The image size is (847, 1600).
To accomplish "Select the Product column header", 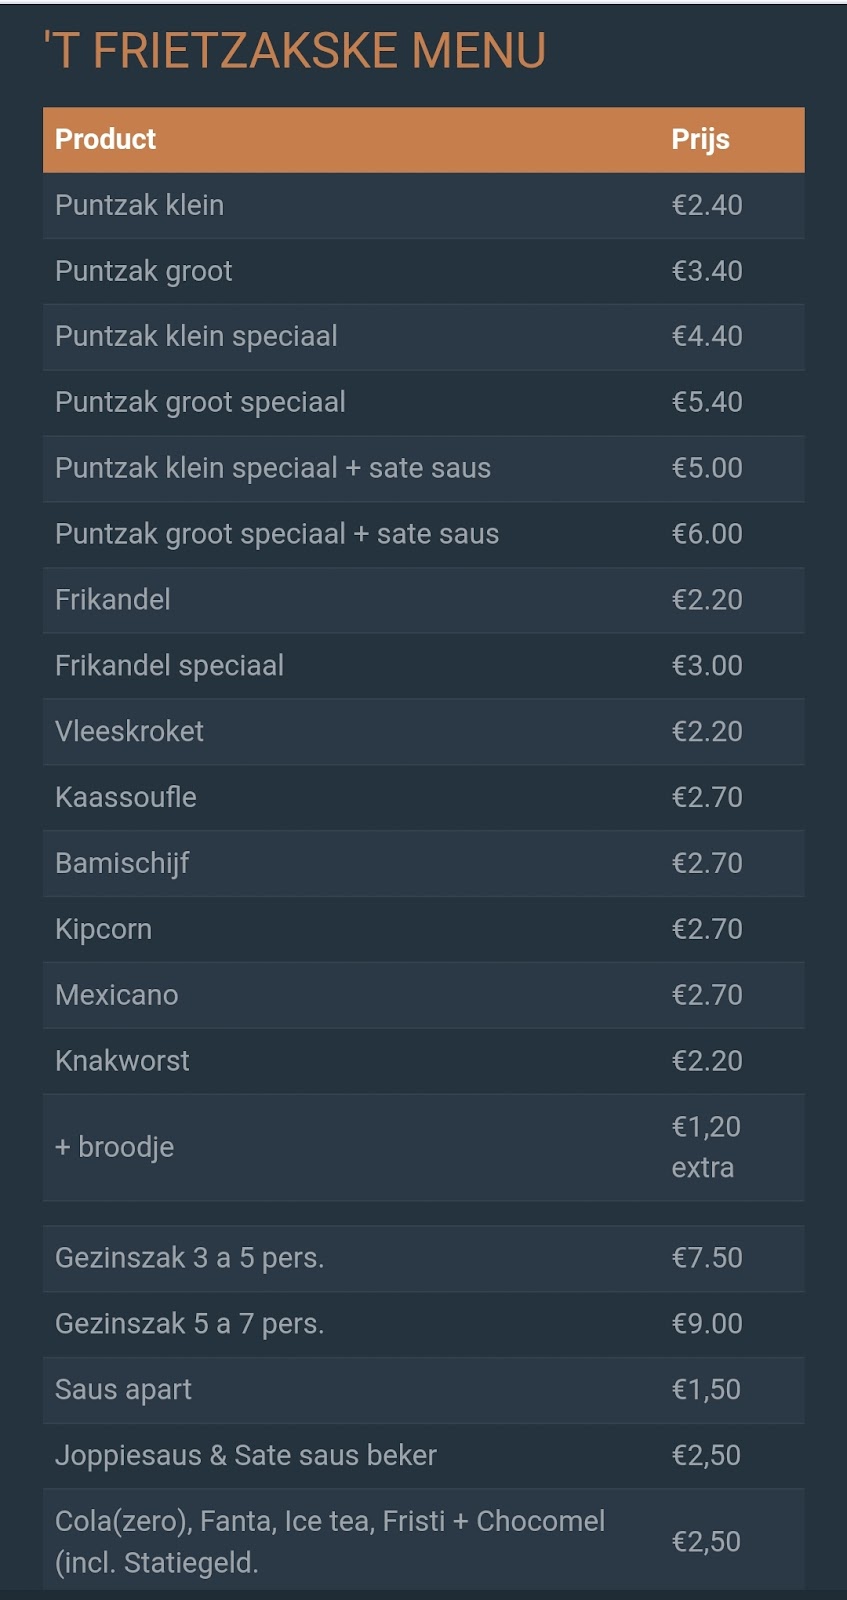I will pyautogui.click(x=105, y=139).
